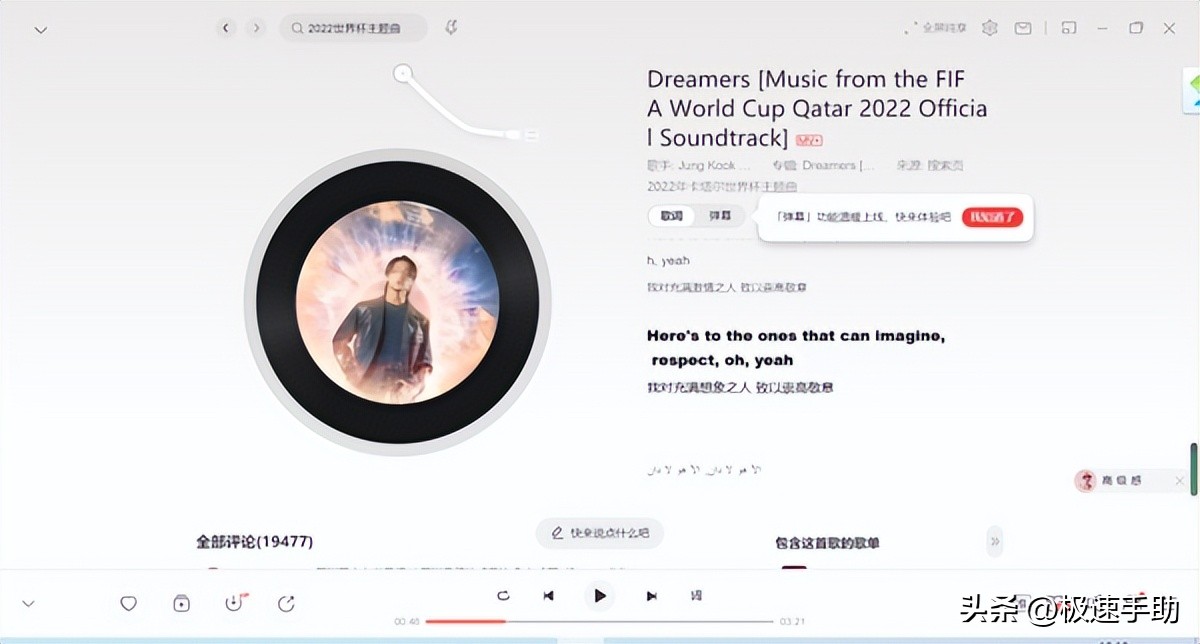This screenshot has width=1200, height=644.
Task: Switch to the 弹幕 tab
Action: pyautogui.click(x=720, y=215)
